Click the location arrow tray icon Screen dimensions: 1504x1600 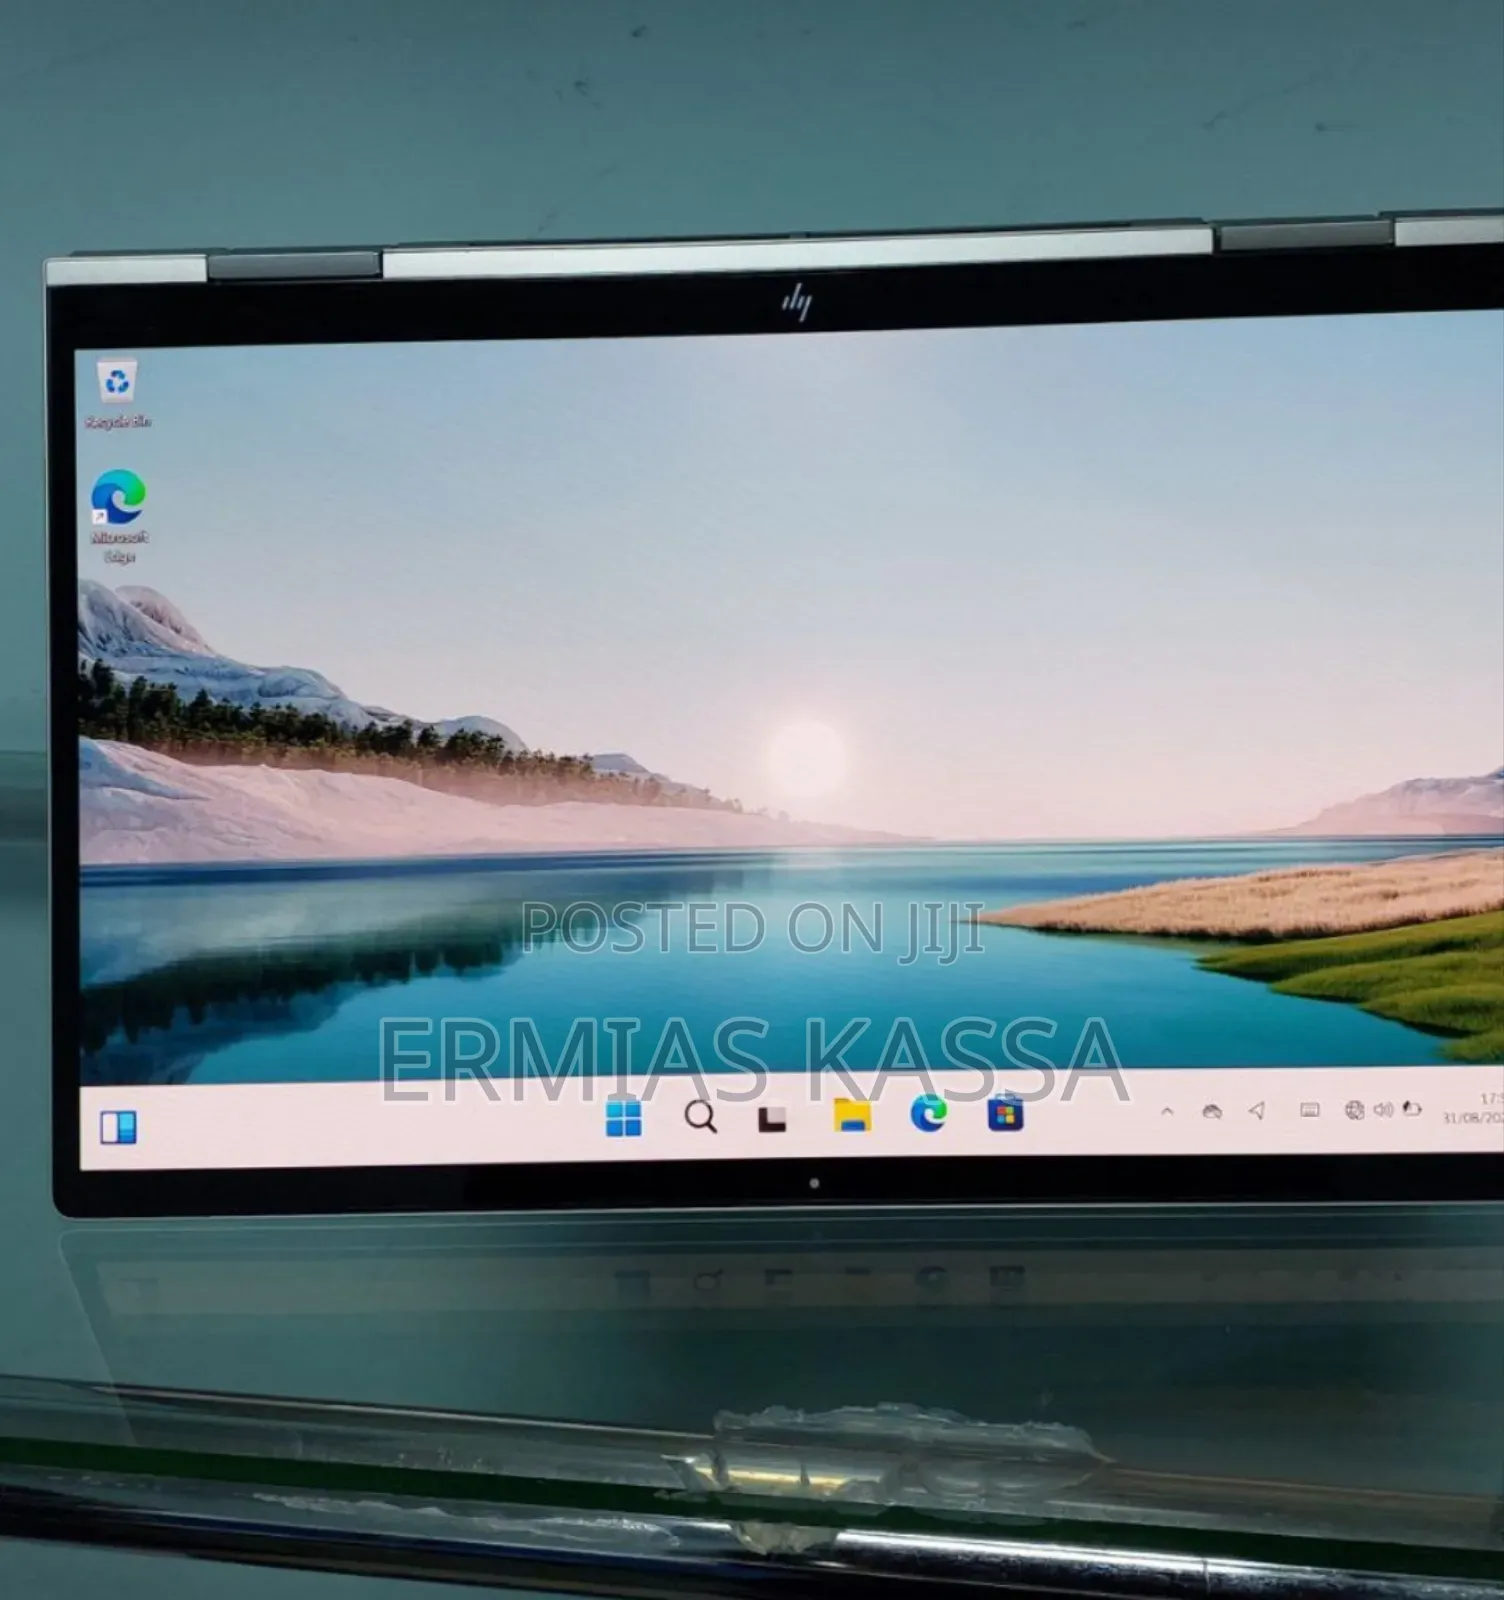pyautogui.click(x=1257, y=1110)
